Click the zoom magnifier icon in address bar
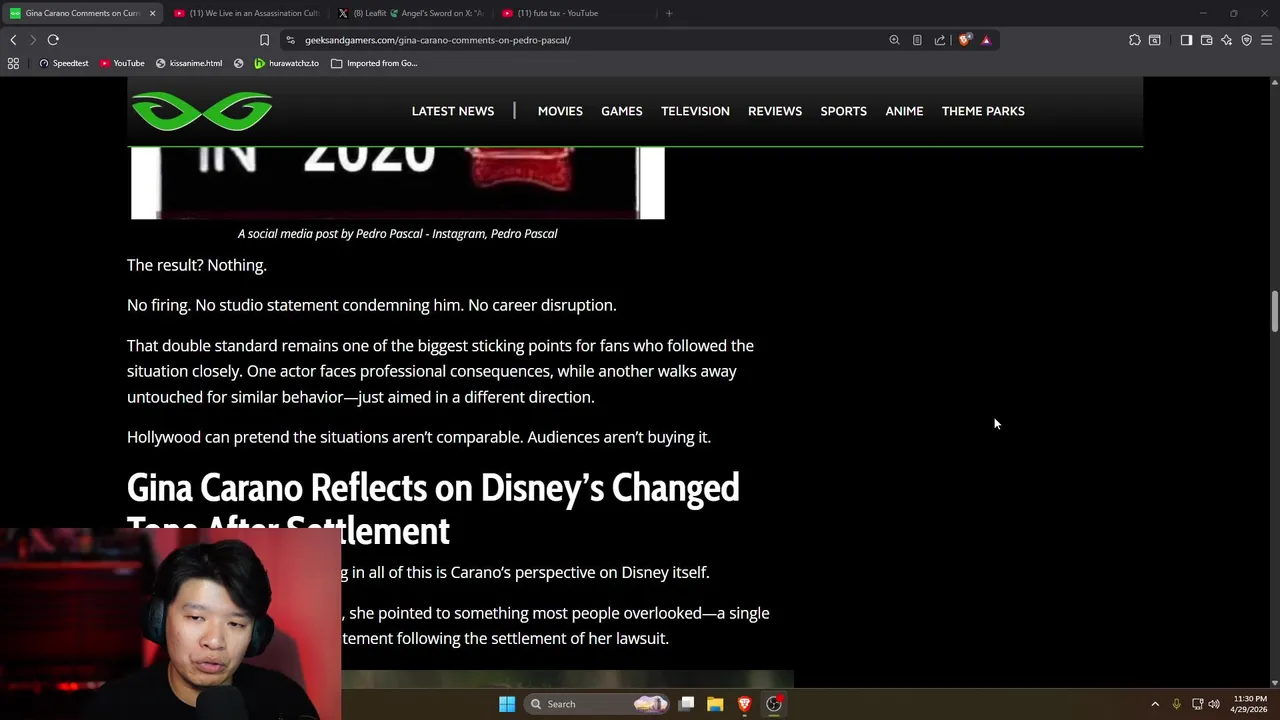 click(894, 40)
